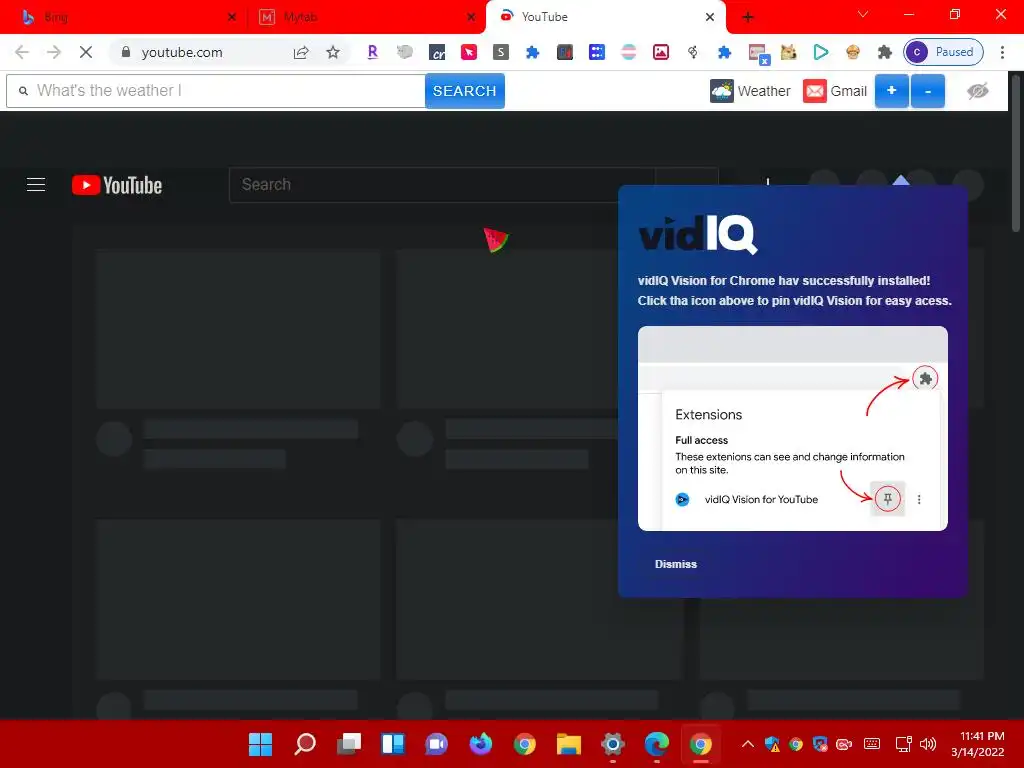Open the YouTube guide hamburger menu

[x=36, y=185]
